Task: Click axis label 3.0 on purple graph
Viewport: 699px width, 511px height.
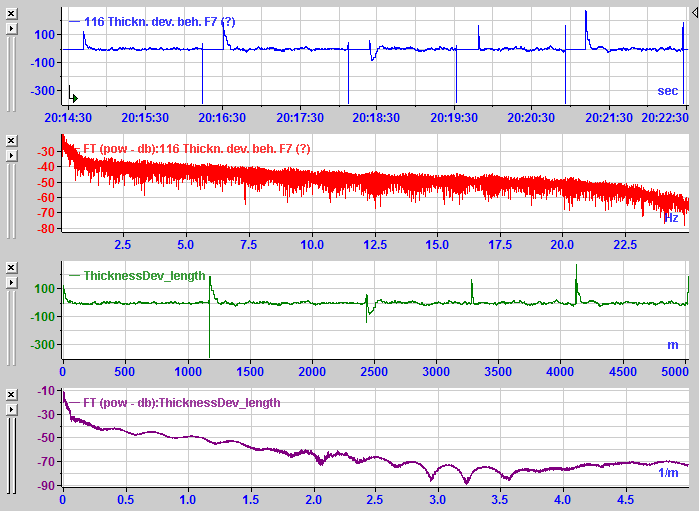Action: coord(438,499)
